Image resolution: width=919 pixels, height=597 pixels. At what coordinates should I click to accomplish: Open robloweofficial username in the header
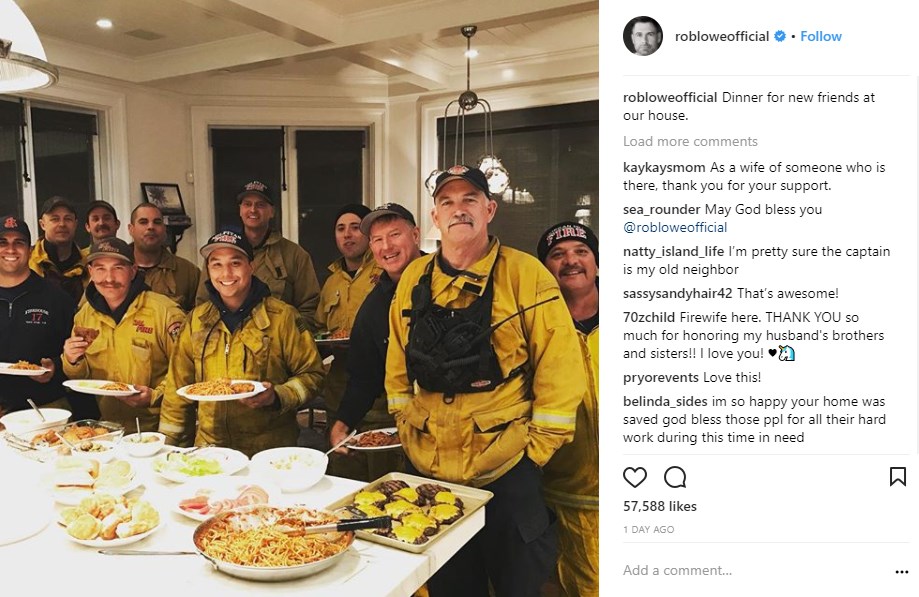point(721,36)
